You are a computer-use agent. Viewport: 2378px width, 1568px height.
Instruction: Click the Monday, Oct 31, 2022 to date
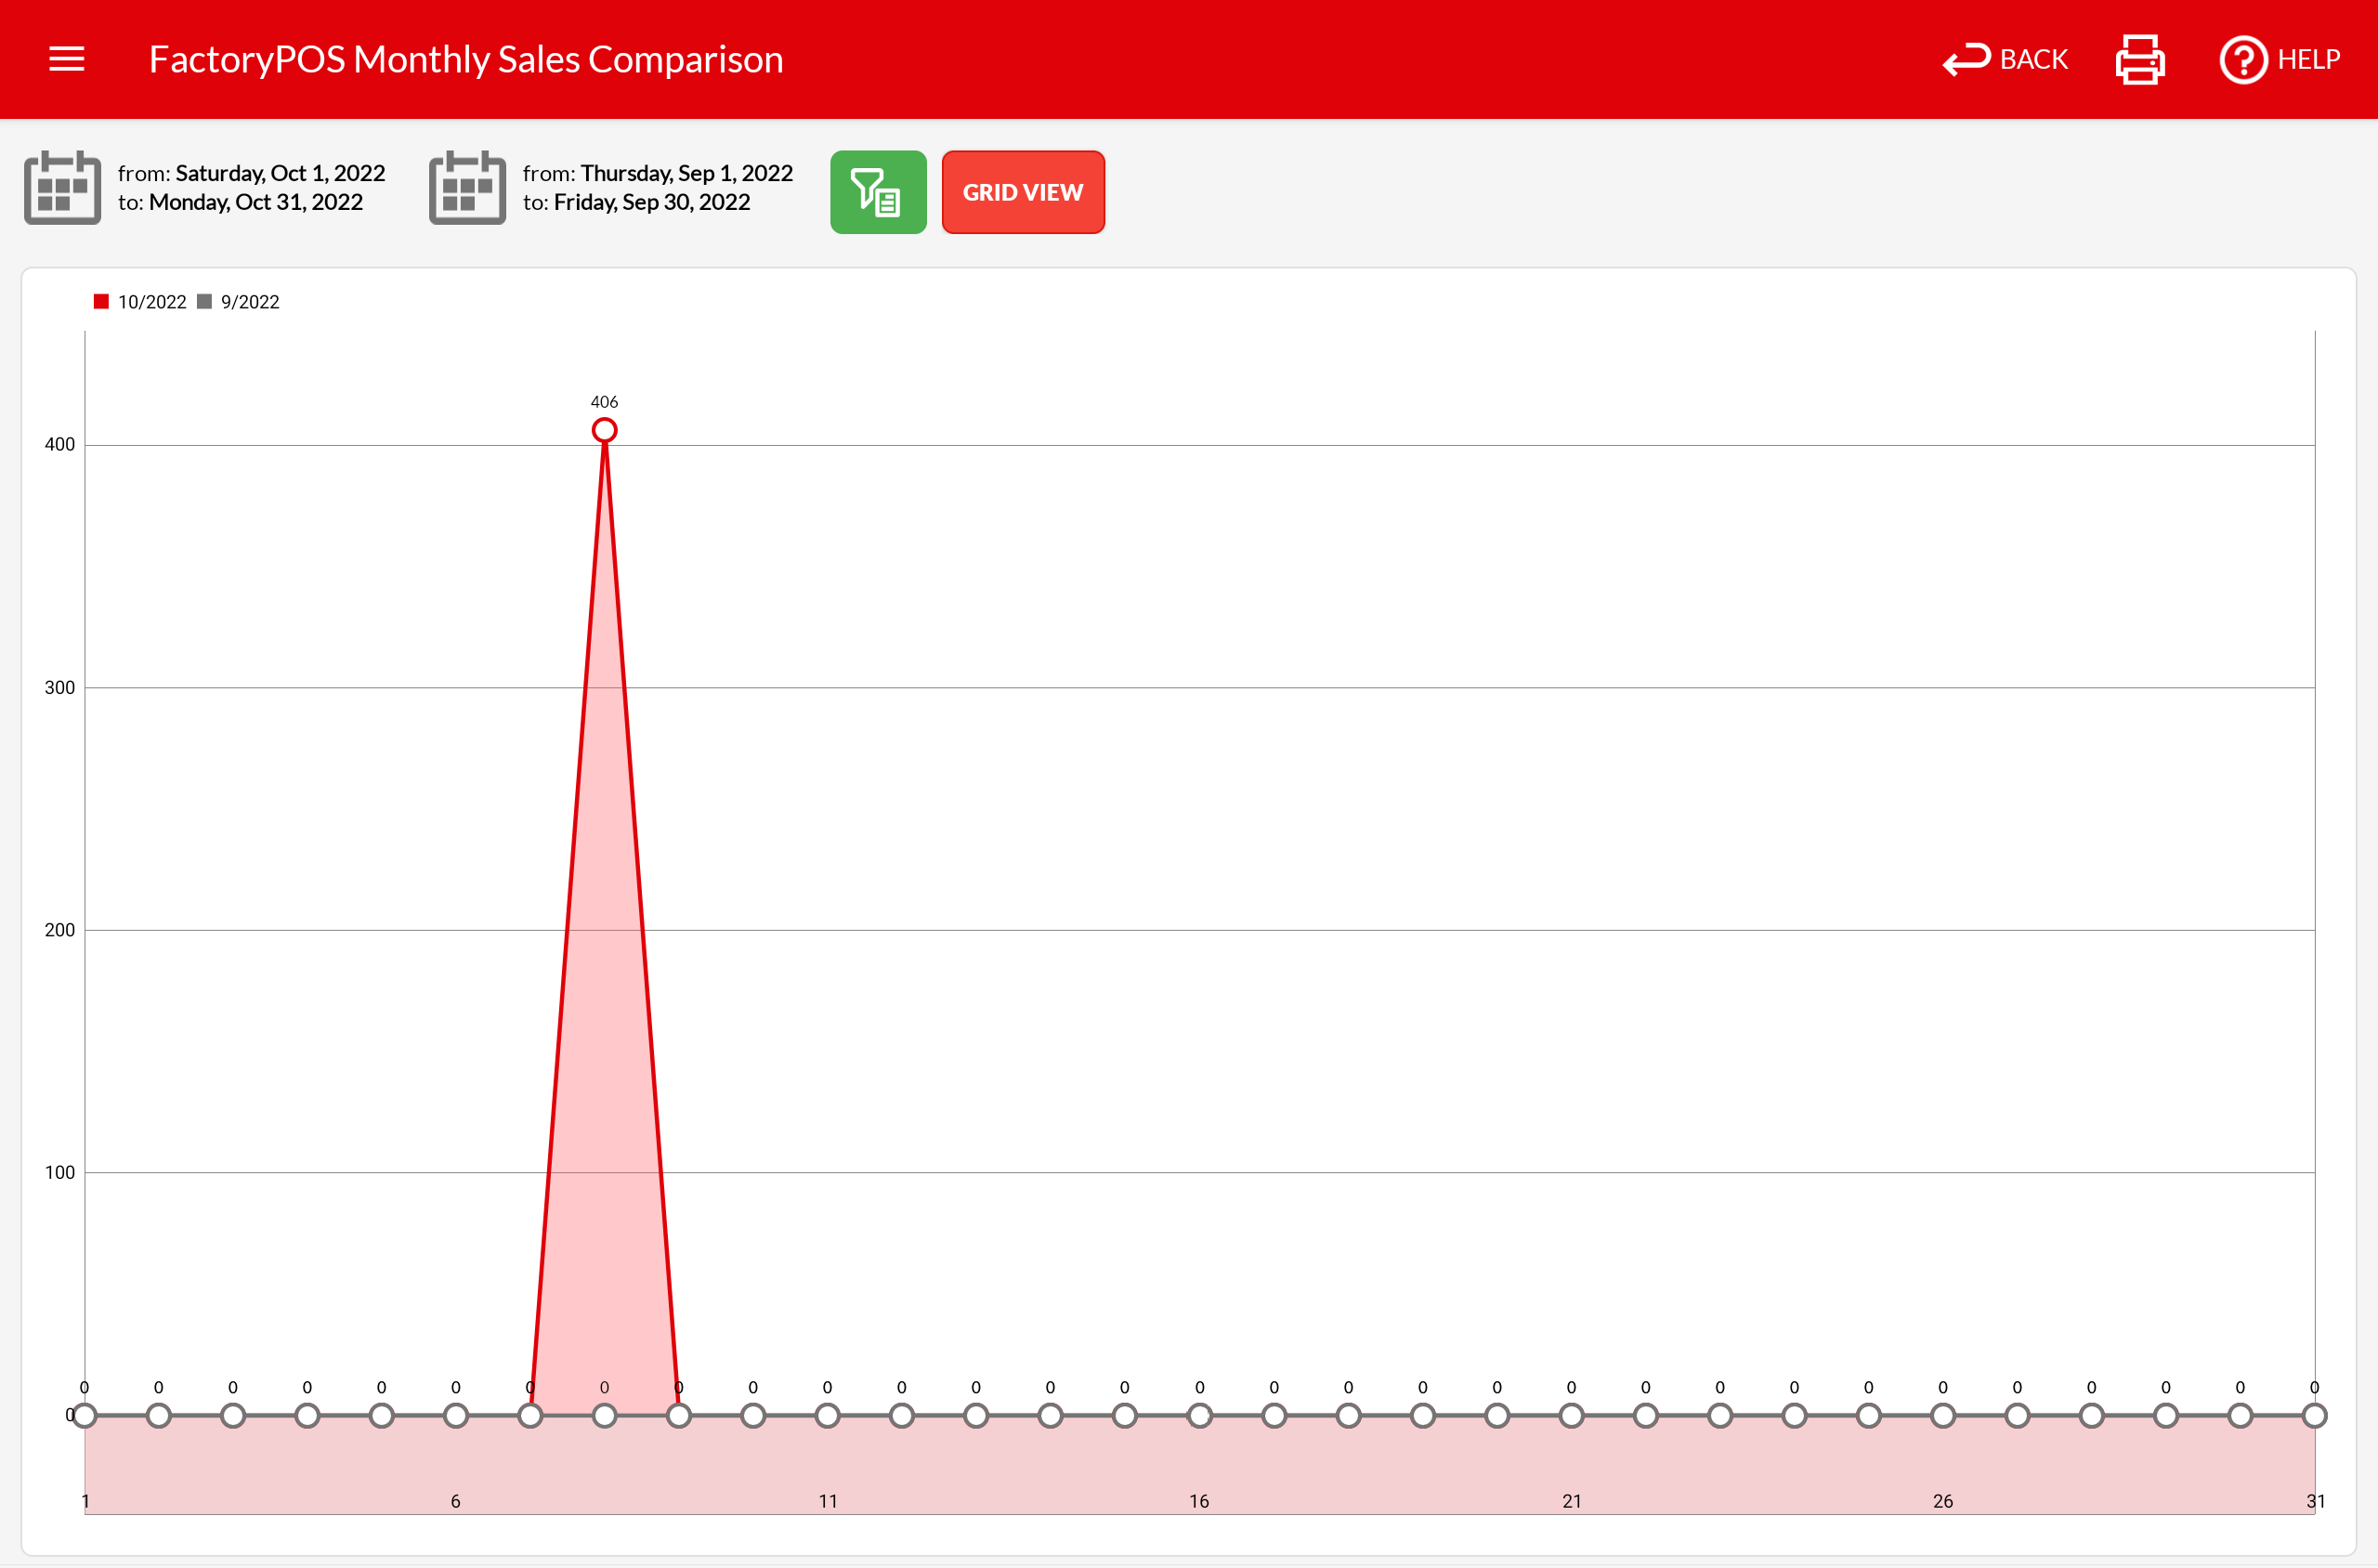(255, 202)
